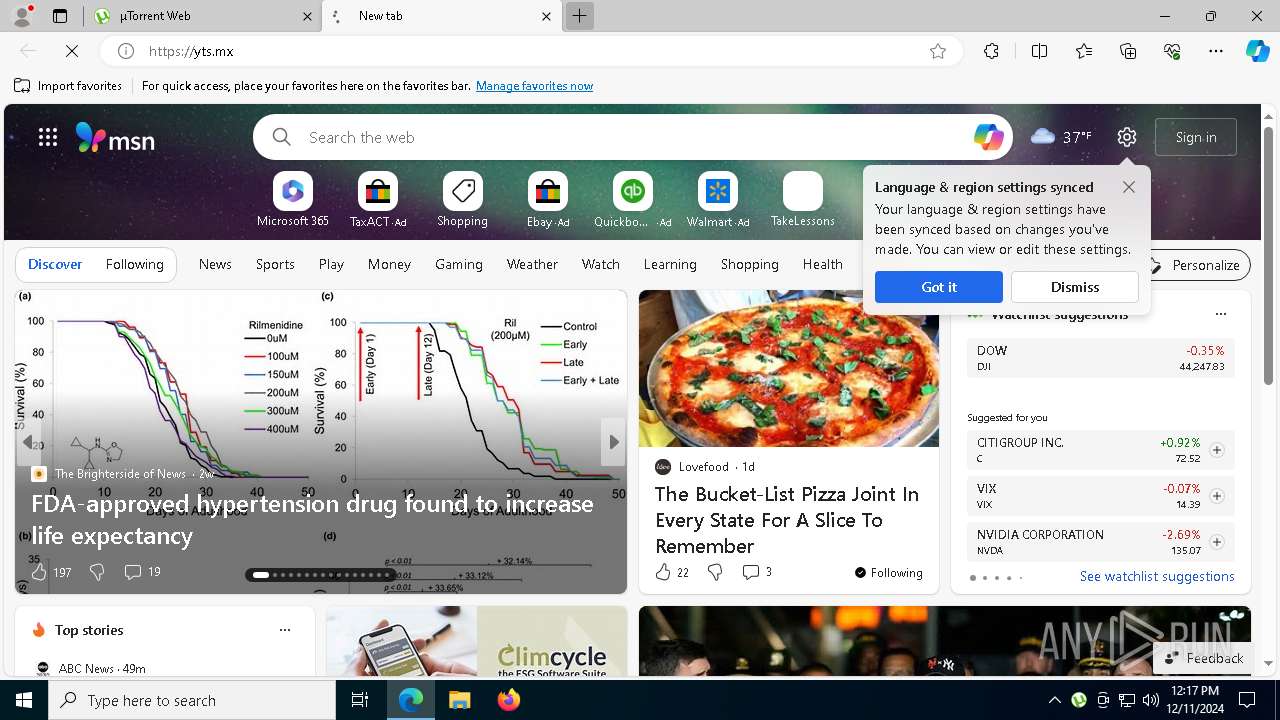Open browser Extensions menu
The width and height of the screenshot is (1280, 720).
(x=991, y=51)
